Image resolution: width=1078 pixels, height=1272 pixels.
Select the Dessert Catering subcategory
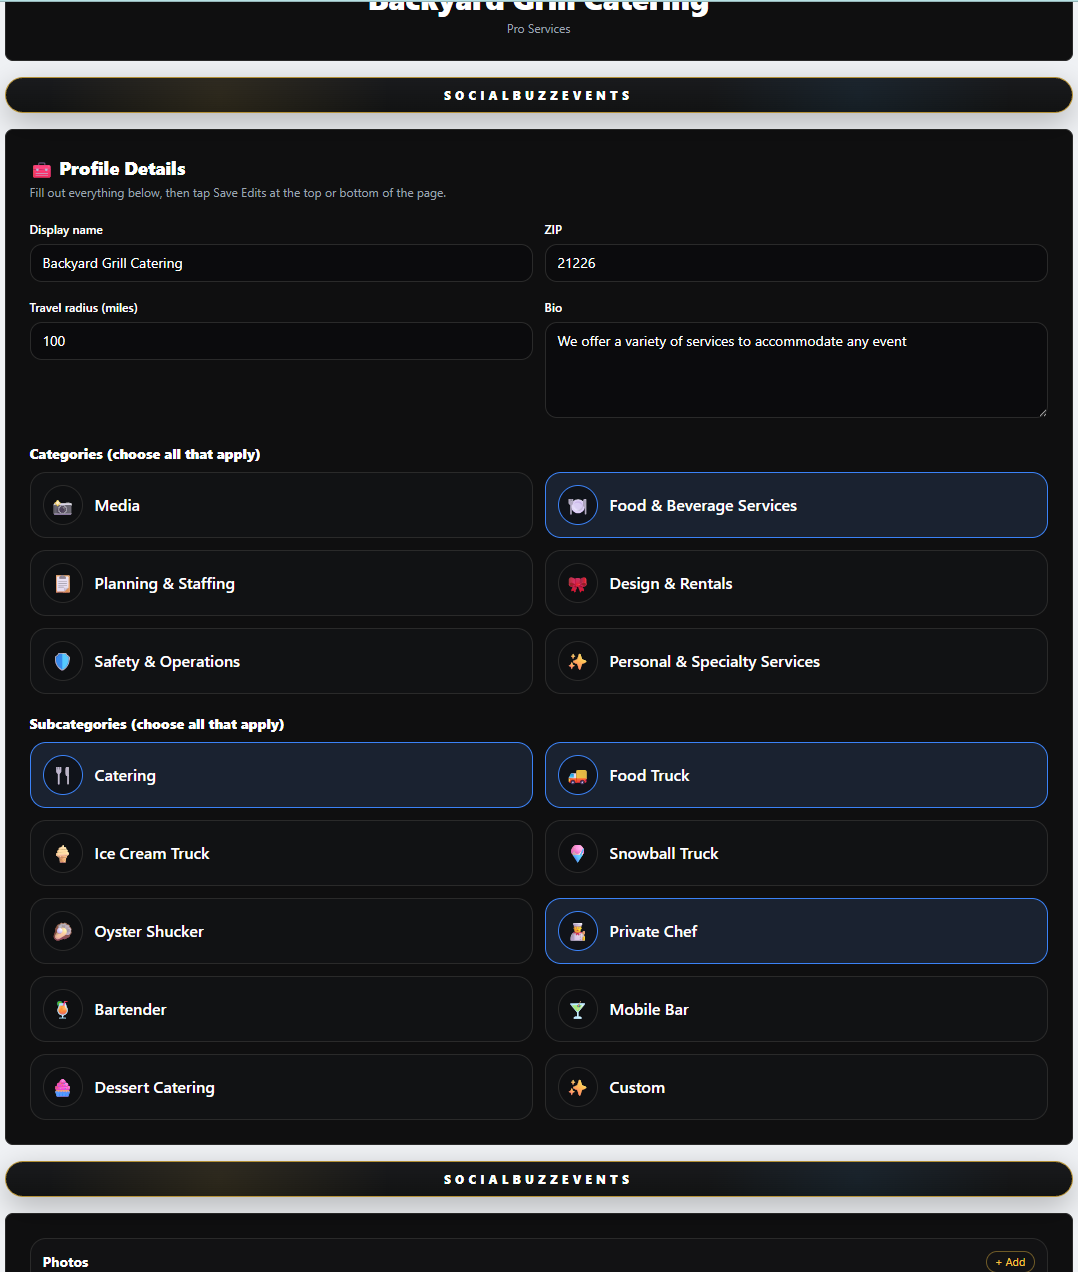(281, 1087)
